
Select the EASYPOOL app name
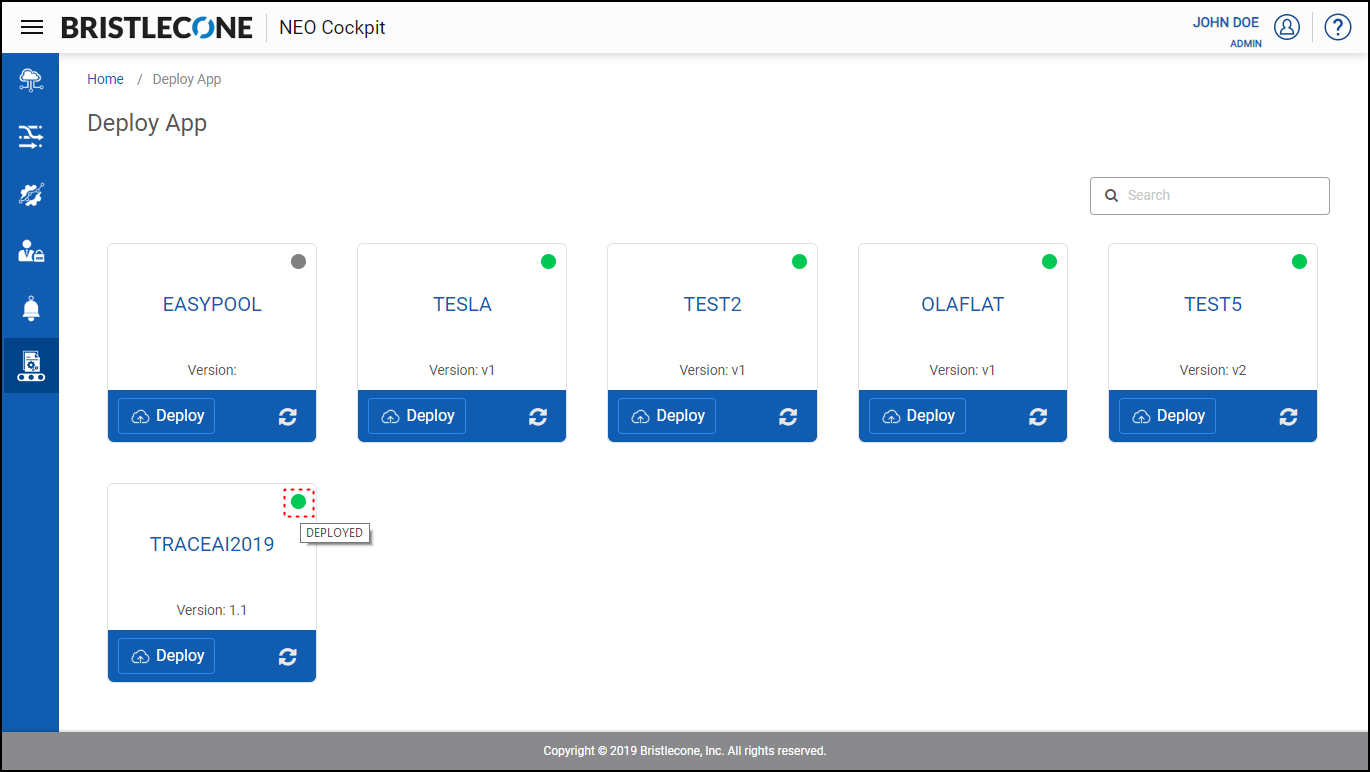pos(212,305)
